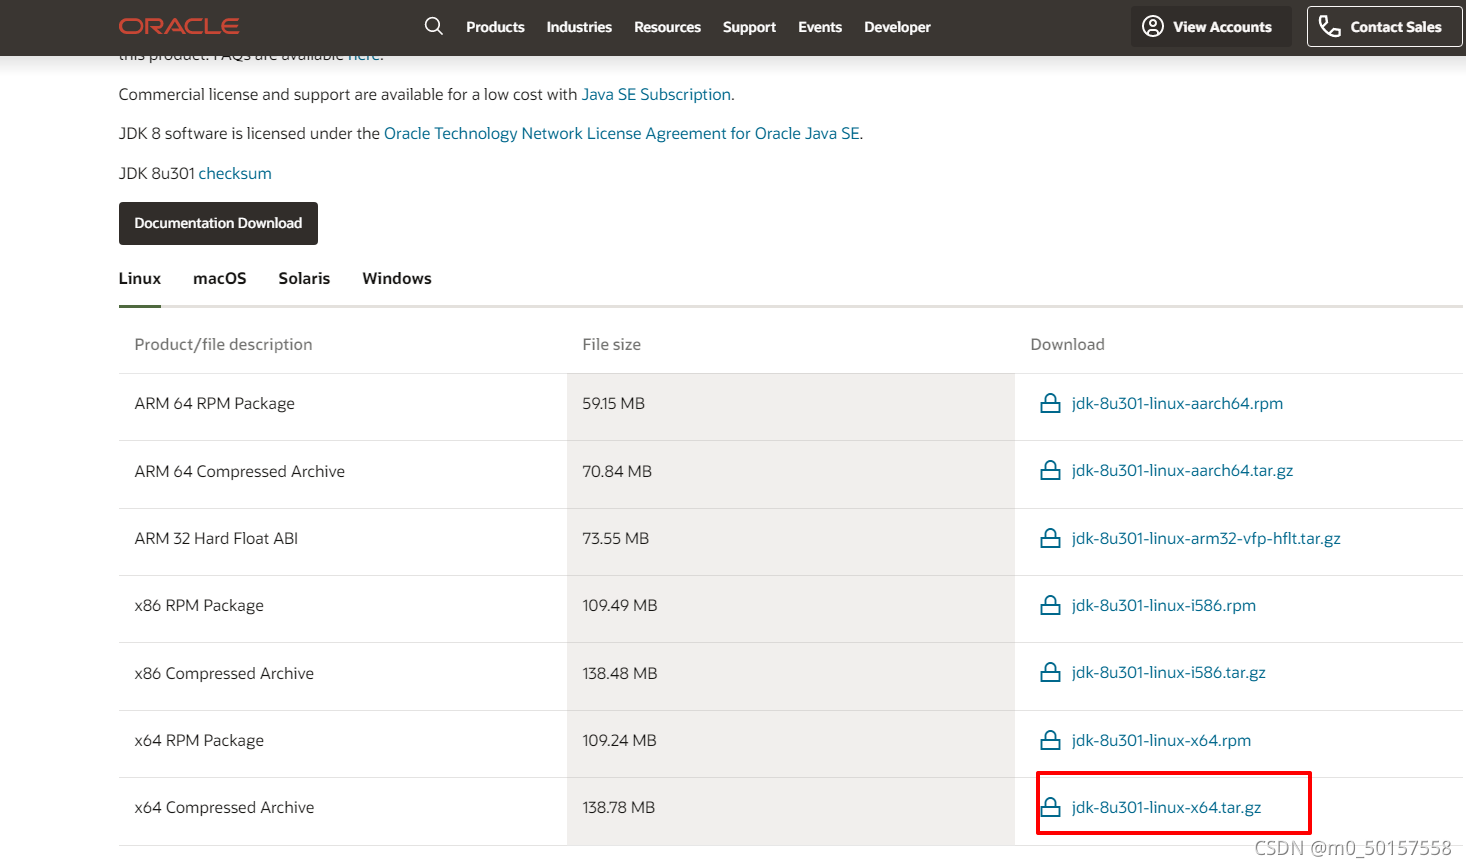Open the Java SE Subscription link

tap(656, 94)
